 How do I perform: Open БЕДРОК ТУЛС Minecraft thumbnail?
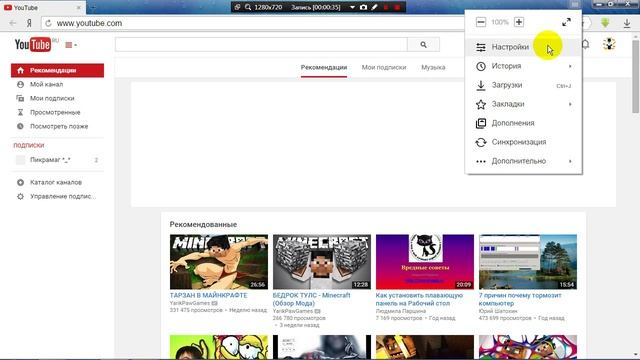point(322,262)
